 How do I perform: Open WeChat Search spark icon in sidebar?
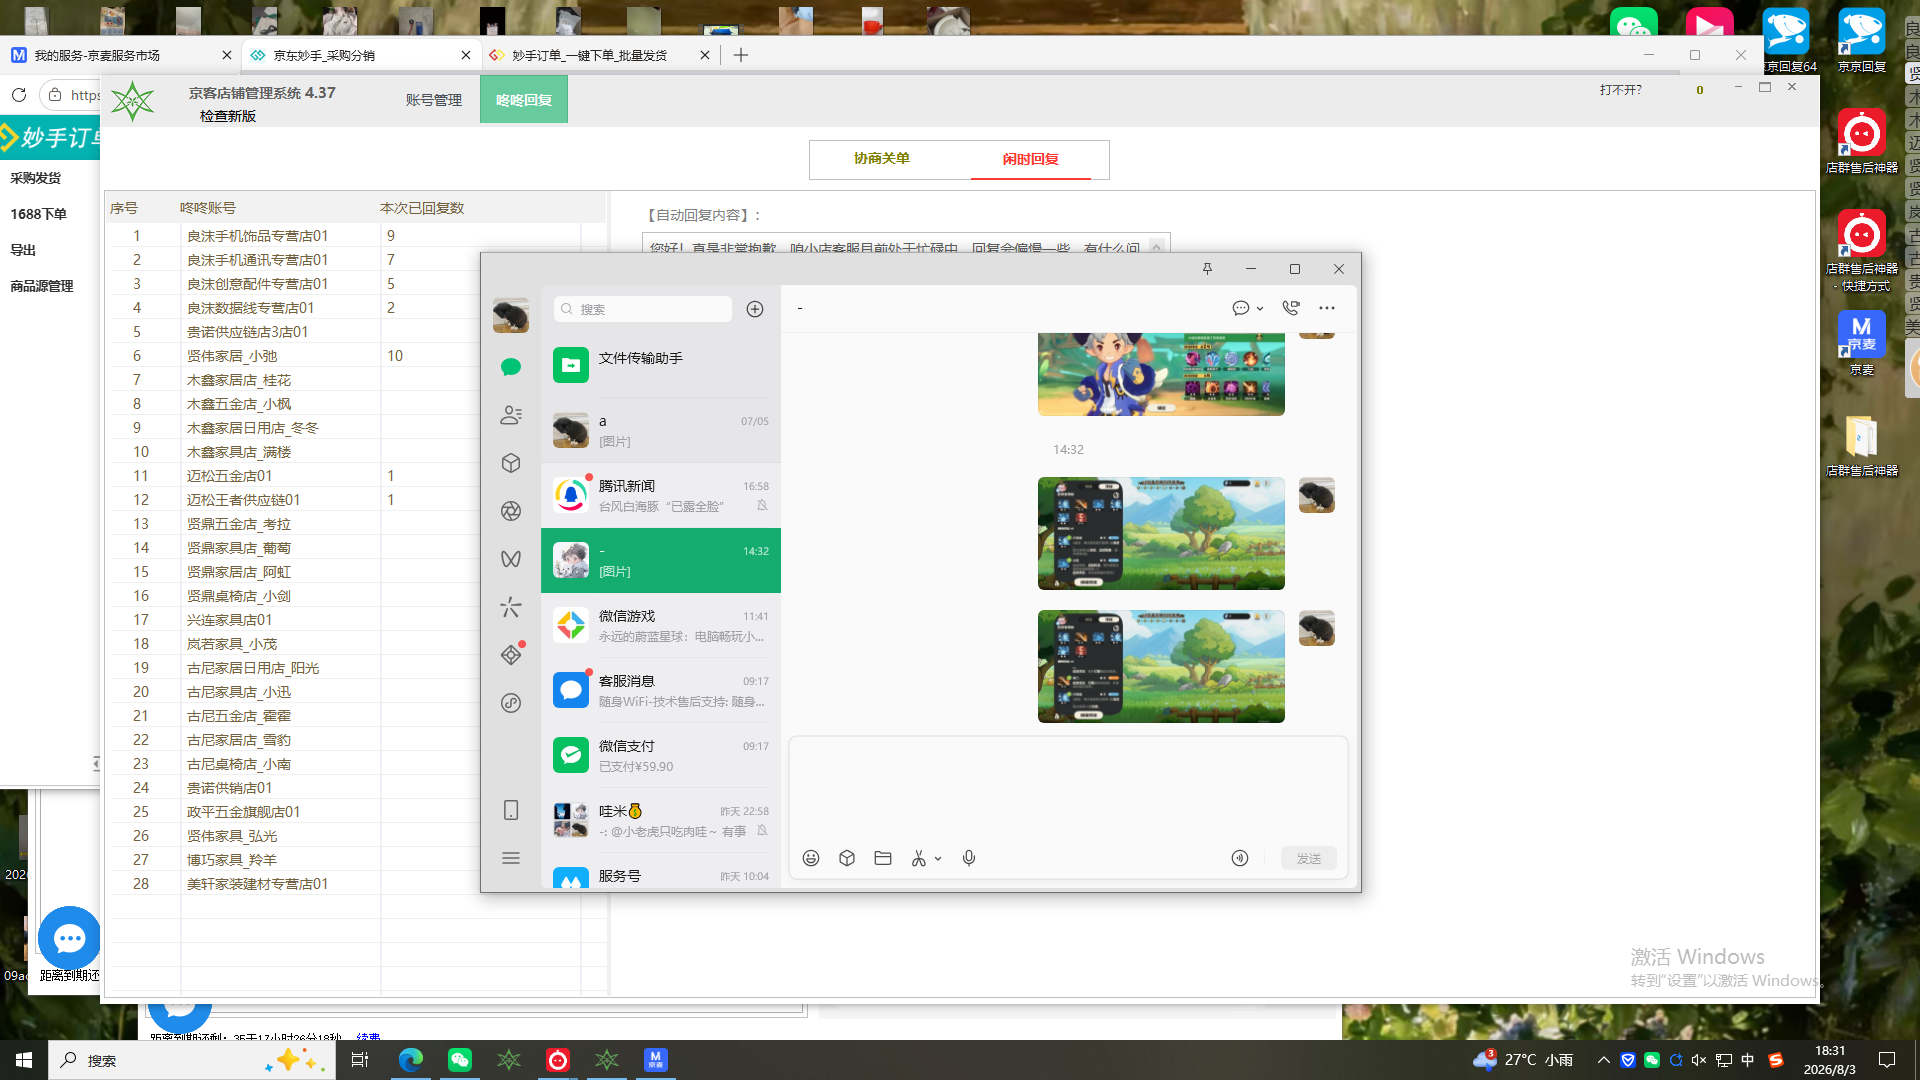click(x=511, y=607)
